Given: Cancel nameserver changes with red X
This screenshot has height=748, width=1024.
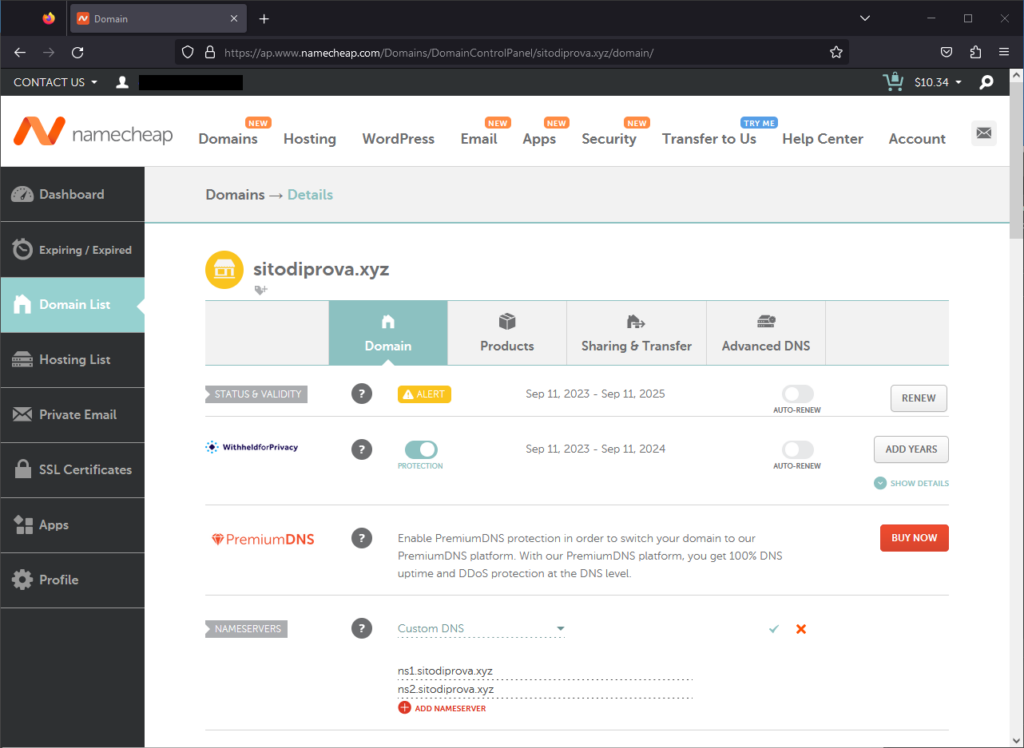Looking at the screenshot, I should (801, 629).
